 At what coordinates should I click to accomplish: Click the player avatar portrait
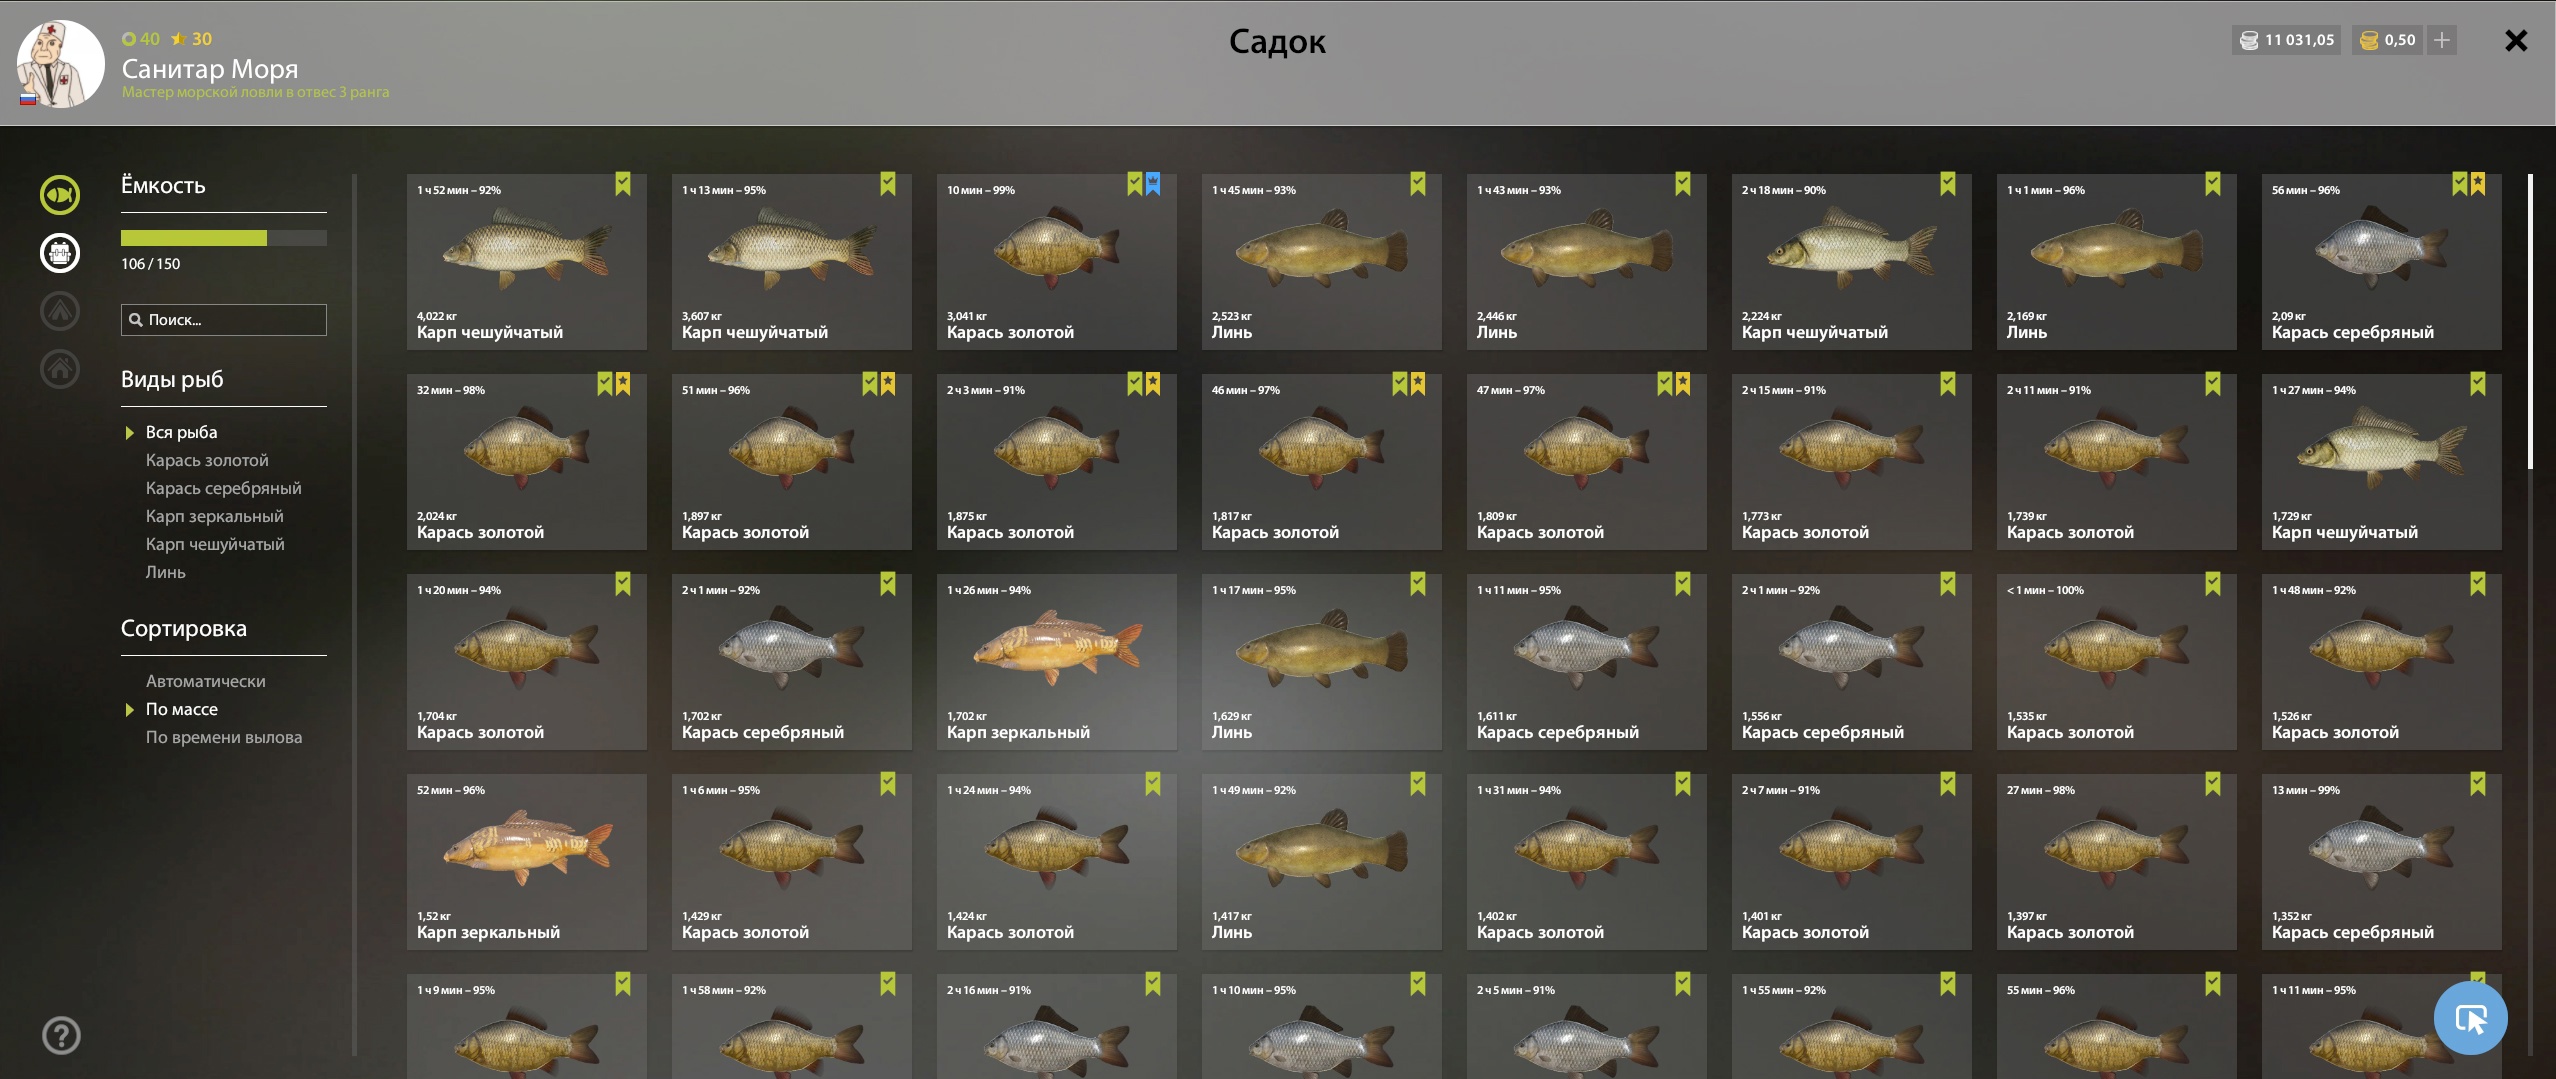60,64
